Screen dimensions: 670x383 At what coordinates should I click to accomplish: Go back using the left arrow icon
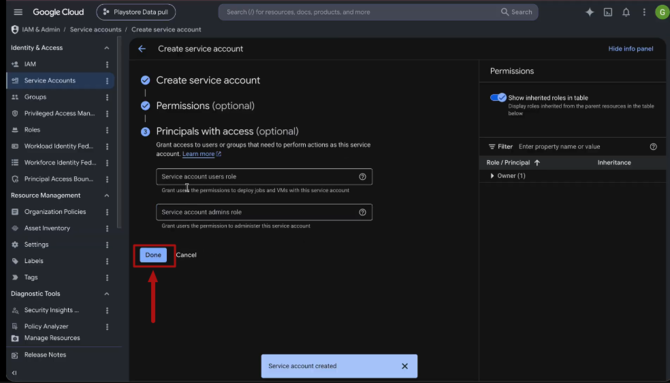pos(142,49)
